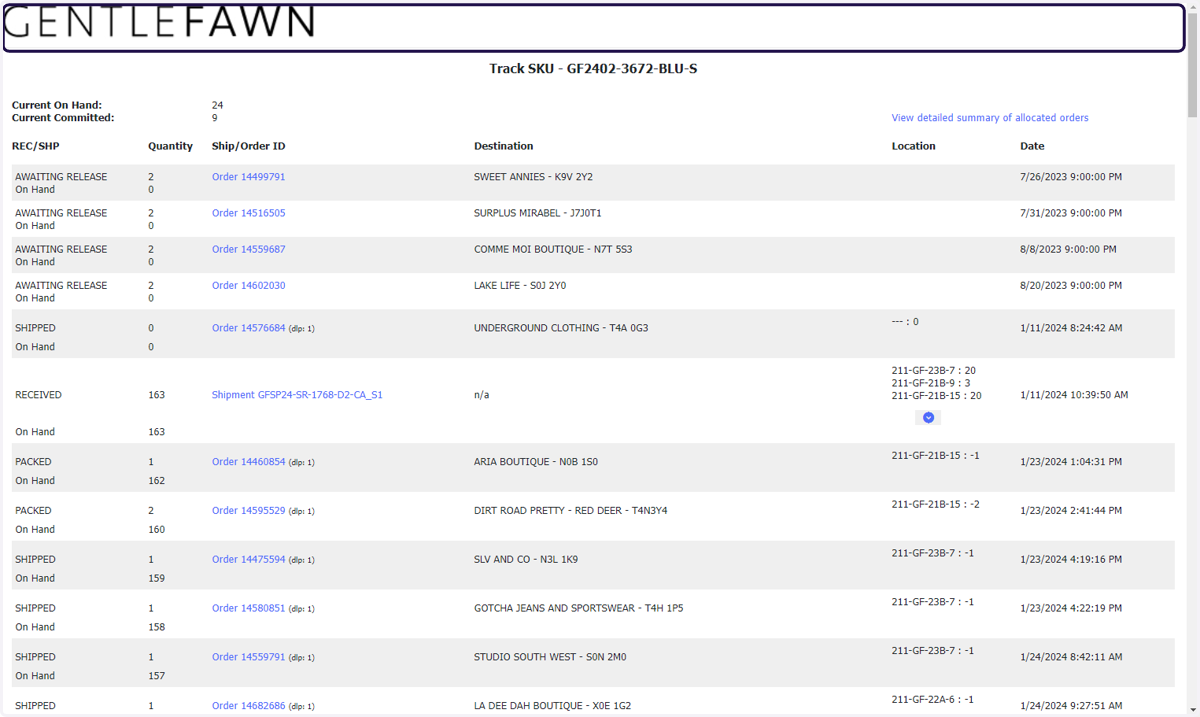Screen dimensions: 1200x717
Task: Open Order 14682686 link
Action: click(248, 706)
